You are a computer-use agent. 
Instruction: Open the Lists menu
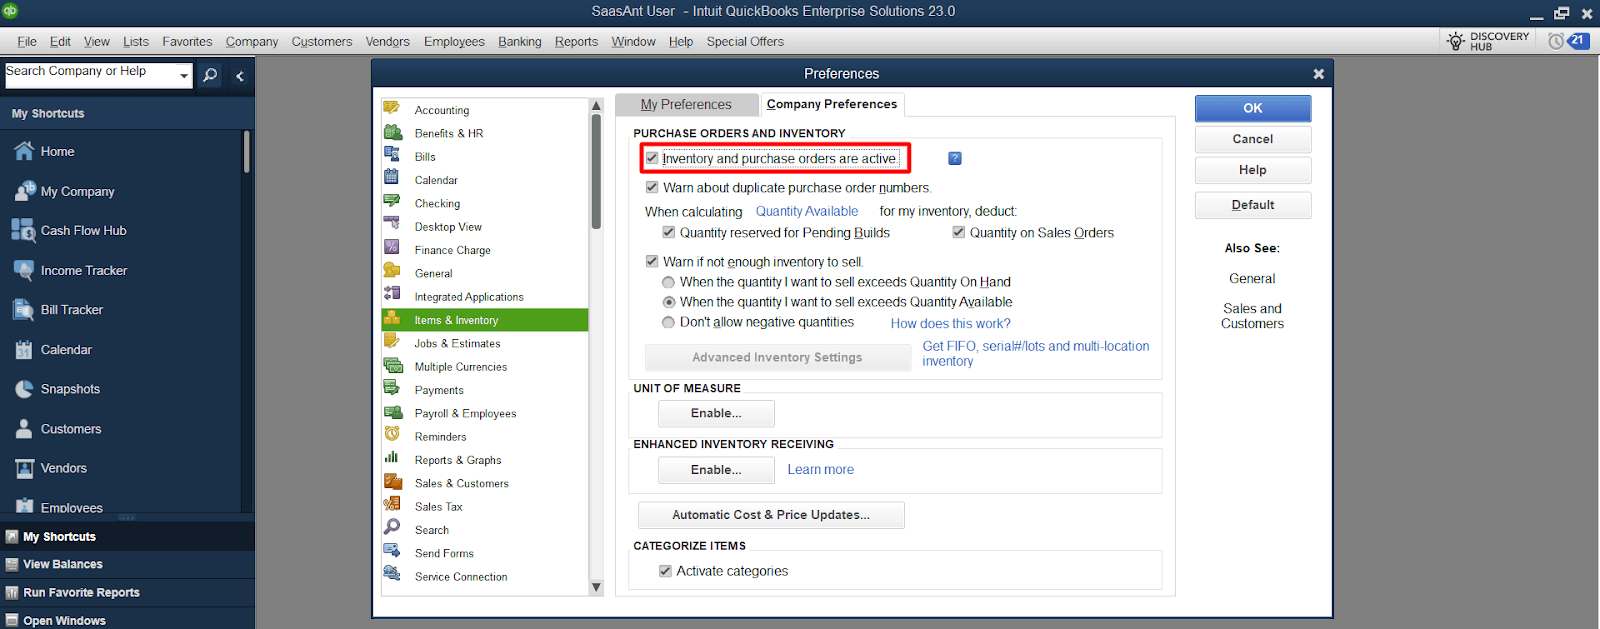136,41
